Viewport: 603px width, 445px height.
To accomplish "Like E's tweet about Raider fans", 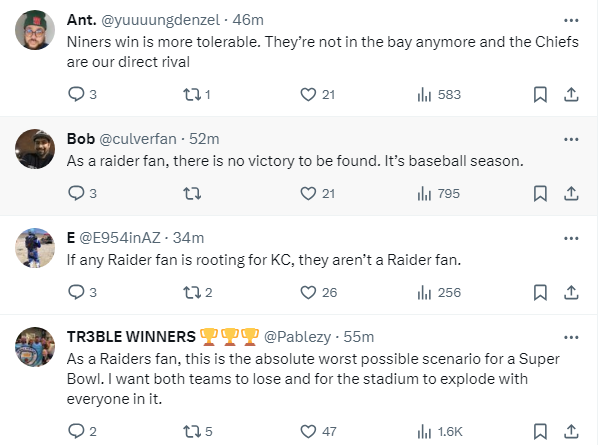I will click(309, 293).
